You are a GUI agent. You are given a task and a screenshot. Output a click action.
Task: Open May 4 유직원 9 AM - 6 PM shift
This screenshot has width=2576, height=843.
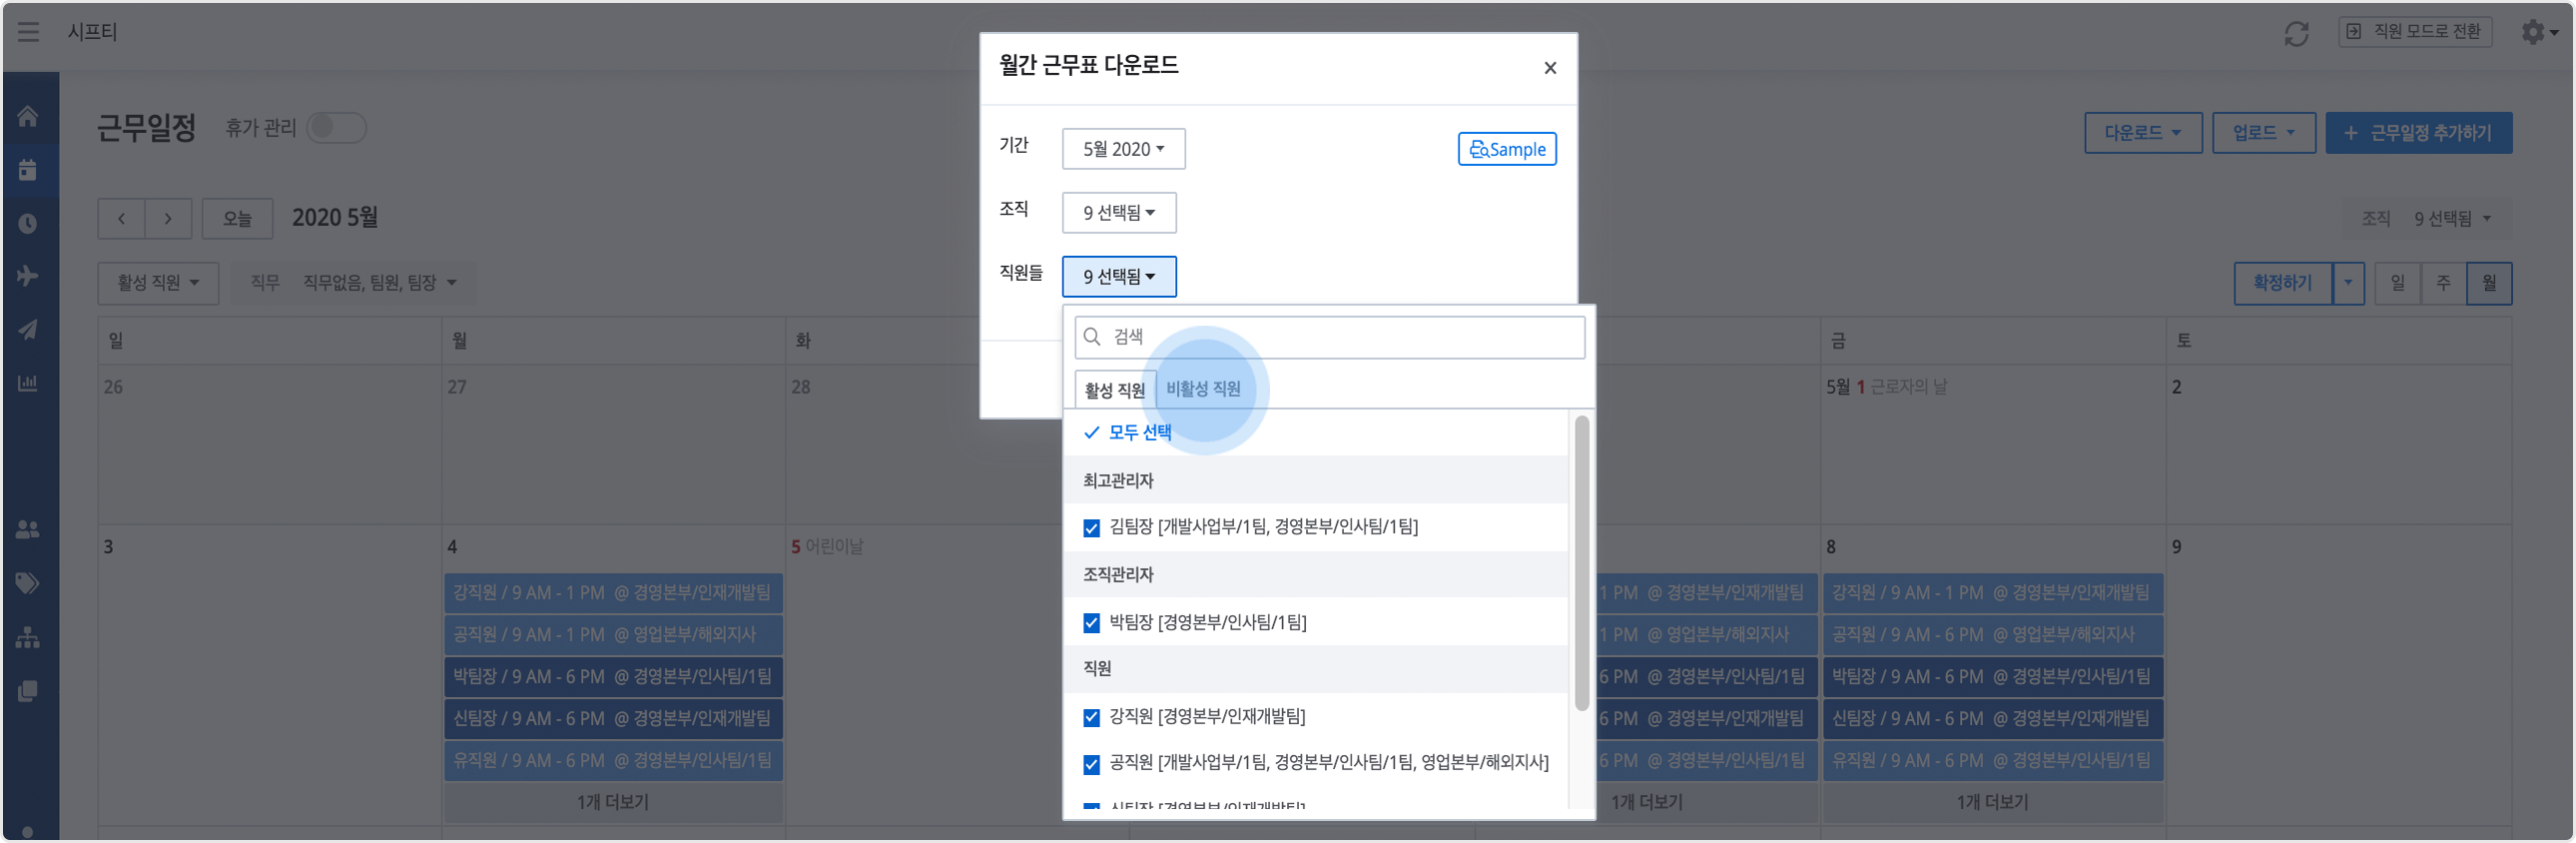tap(613, 761)
